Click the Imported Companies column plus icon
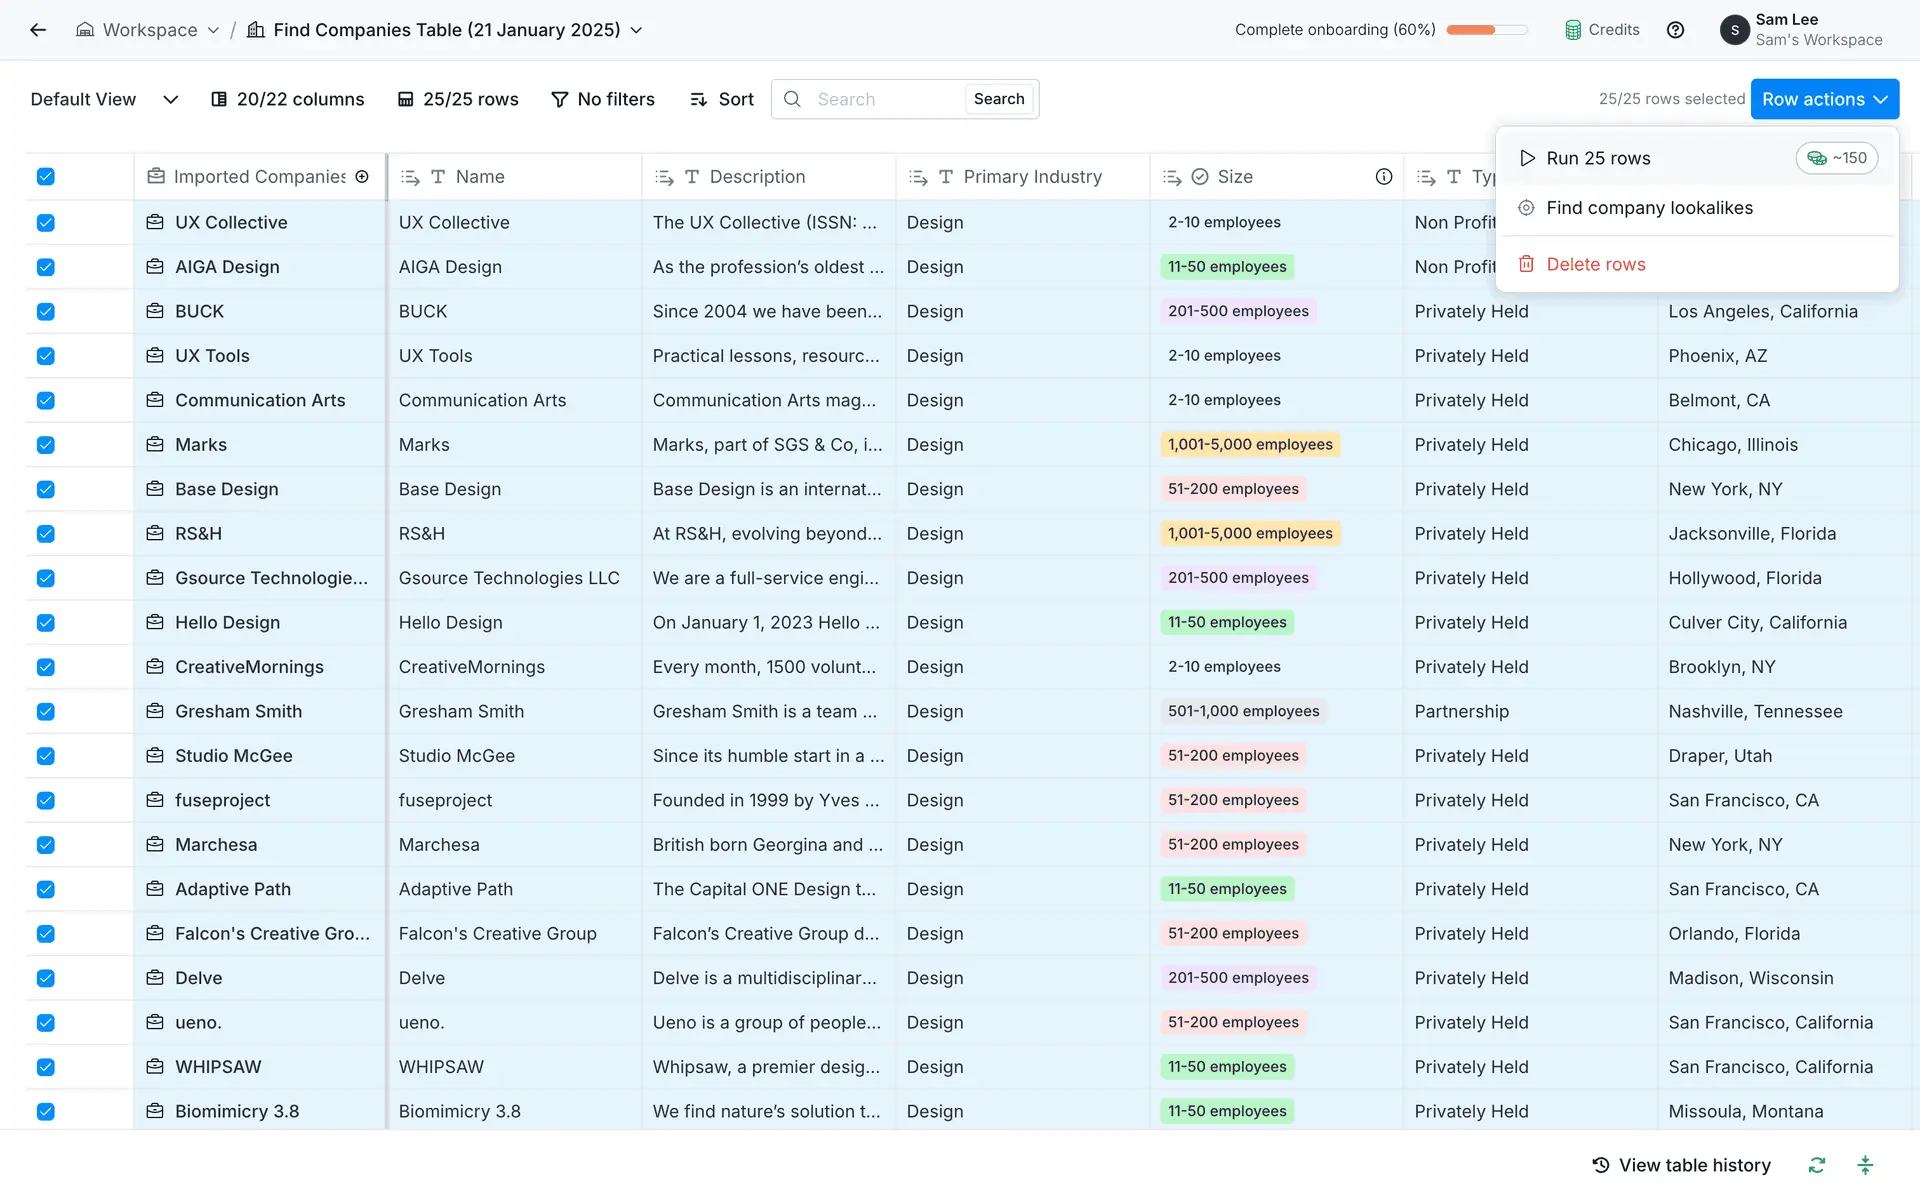The height and width of the screenshot is (1200, 1920). pyautogui.click(x=362, y=177)
